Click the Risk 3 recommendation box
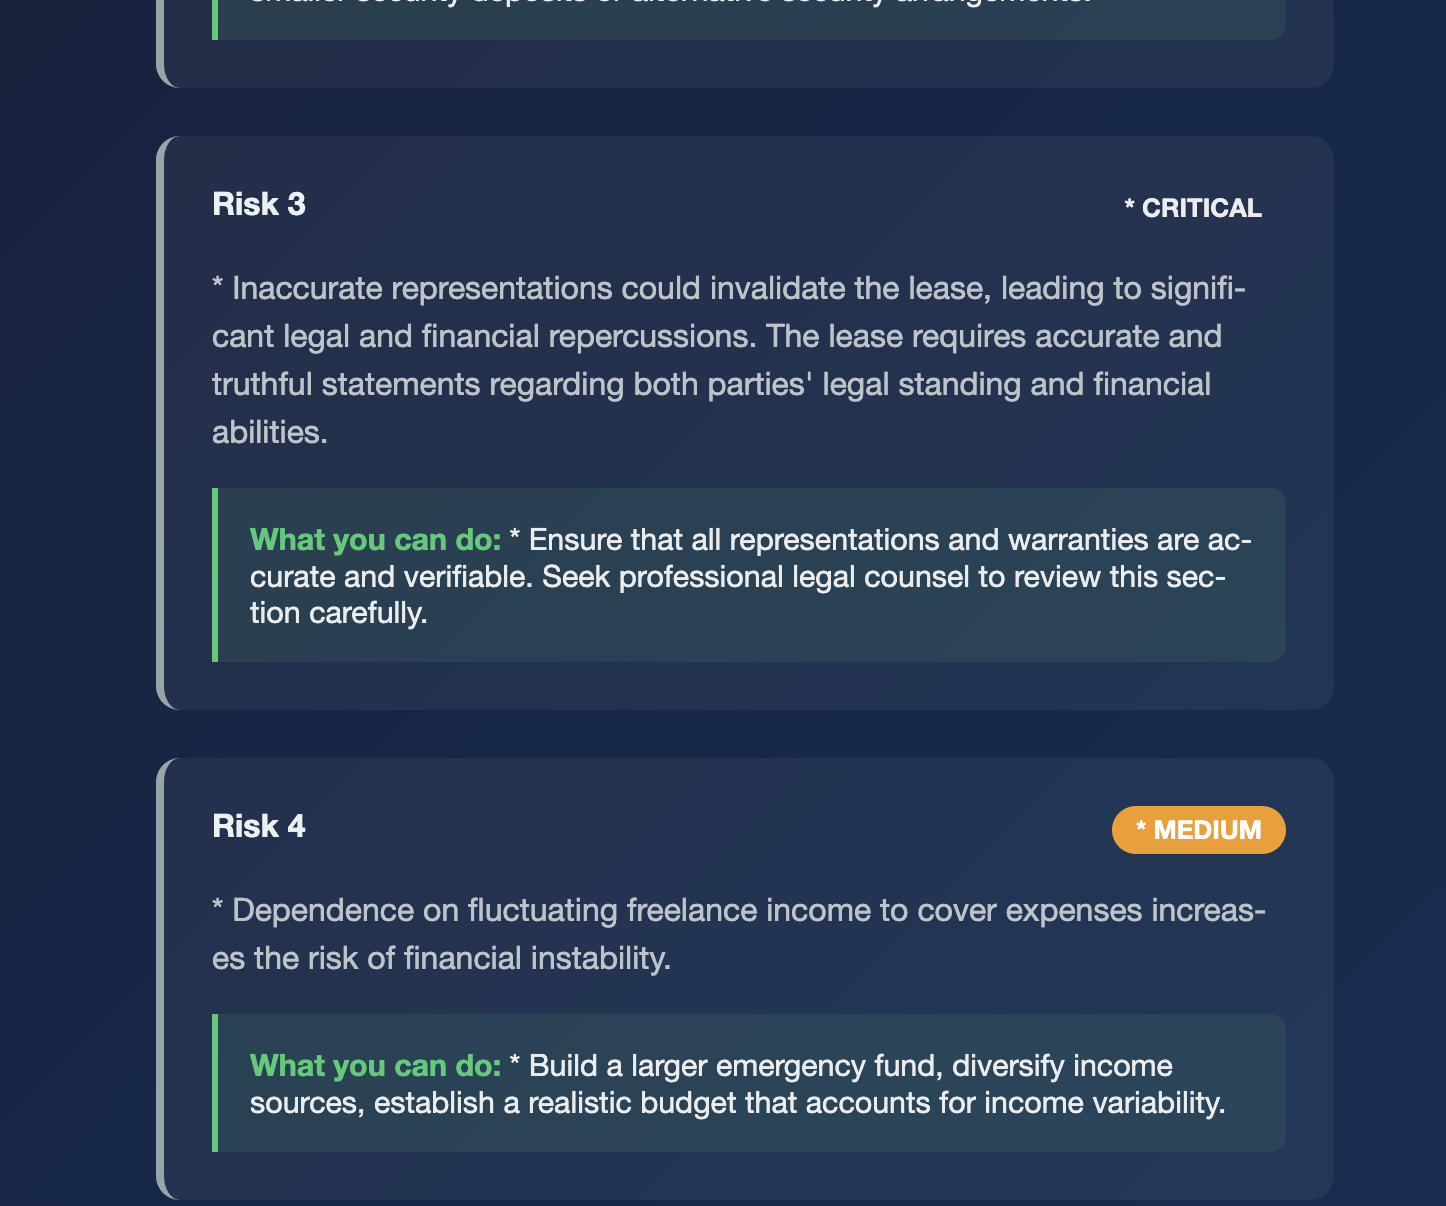 coord(749,575)
